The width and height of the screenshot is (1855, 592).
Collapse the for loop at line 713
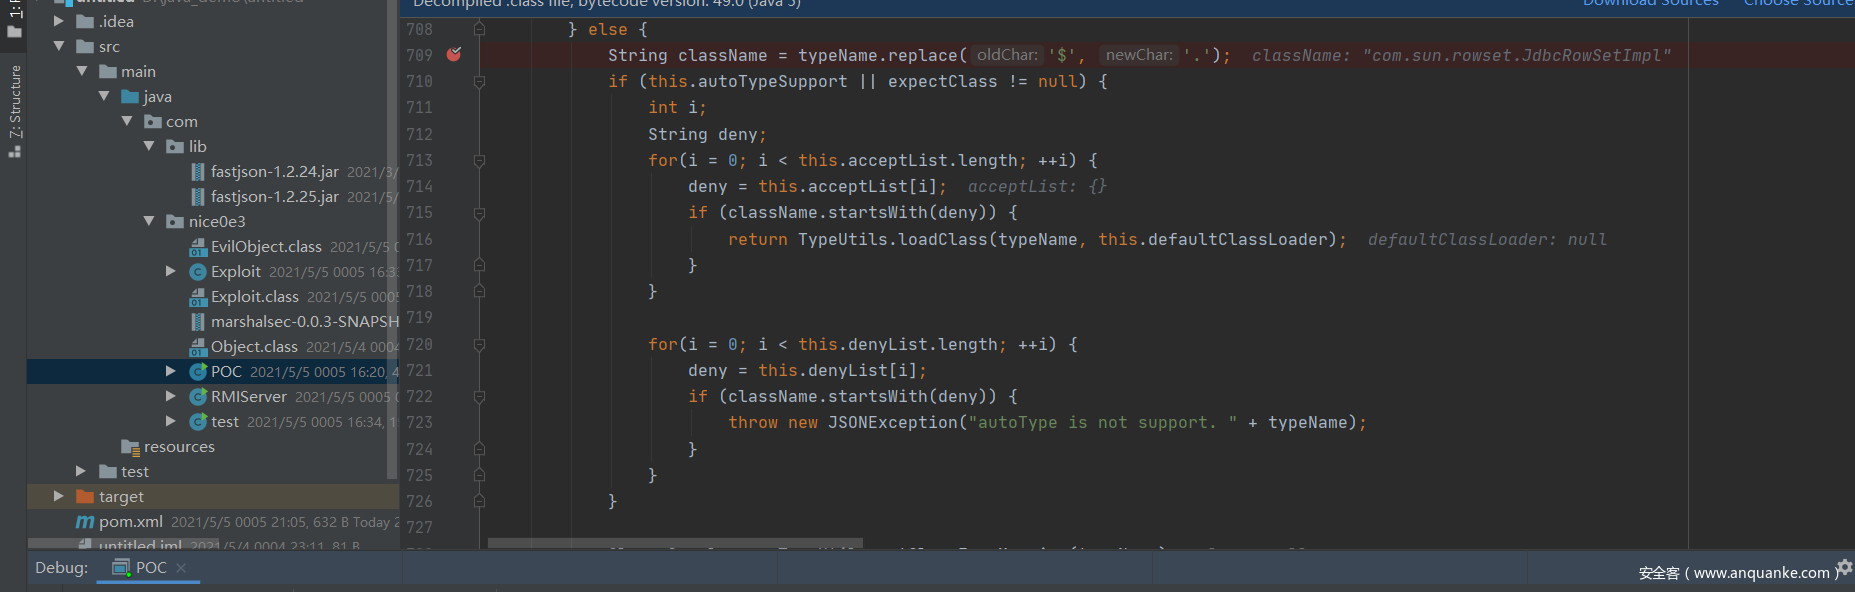point(479,161)
